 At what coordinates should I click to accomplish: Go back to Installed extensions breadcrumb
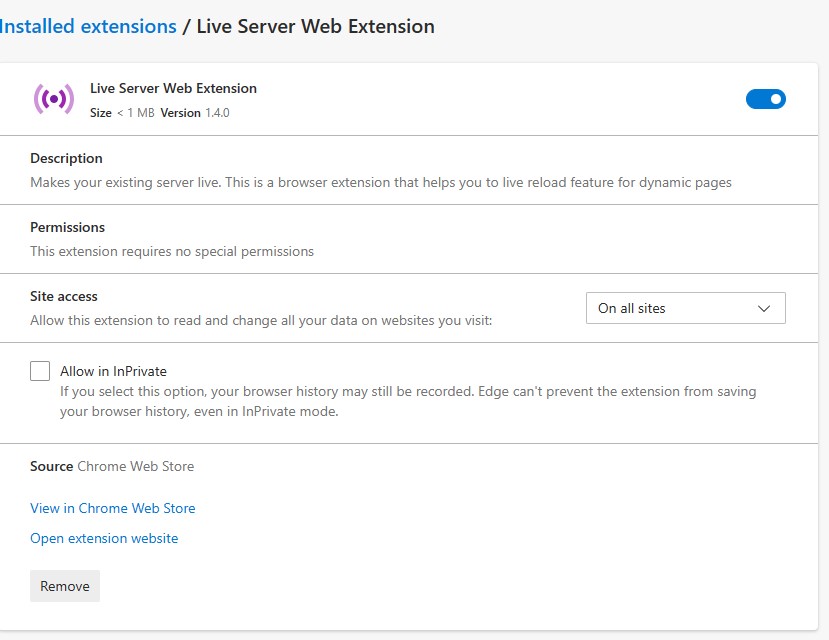(x=88, y=26)
